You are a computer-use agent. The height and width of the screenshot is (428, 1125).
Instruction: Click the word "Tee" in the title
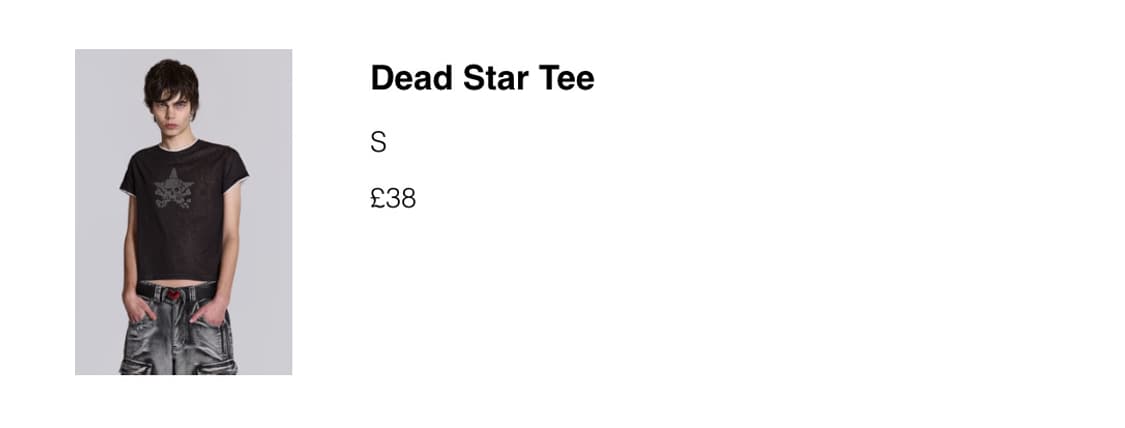pos(567,78)
